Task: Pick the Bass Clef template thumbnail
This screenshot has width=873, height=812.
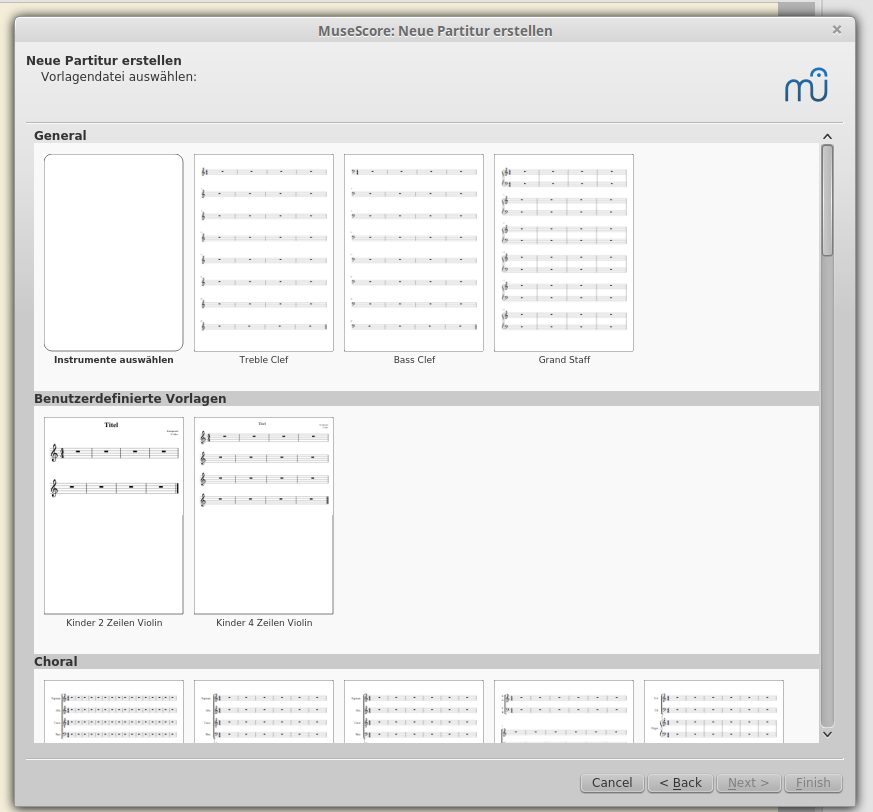Action: point(414,253)
